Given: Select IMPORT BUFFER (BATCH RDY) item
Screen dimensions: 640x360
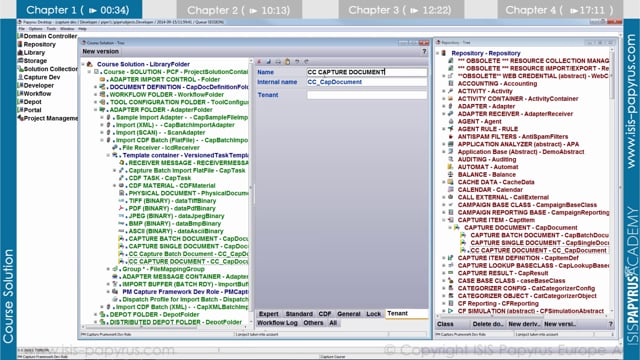Looking at the screenshot, I should pyautogui.click(x=185, y=284).
